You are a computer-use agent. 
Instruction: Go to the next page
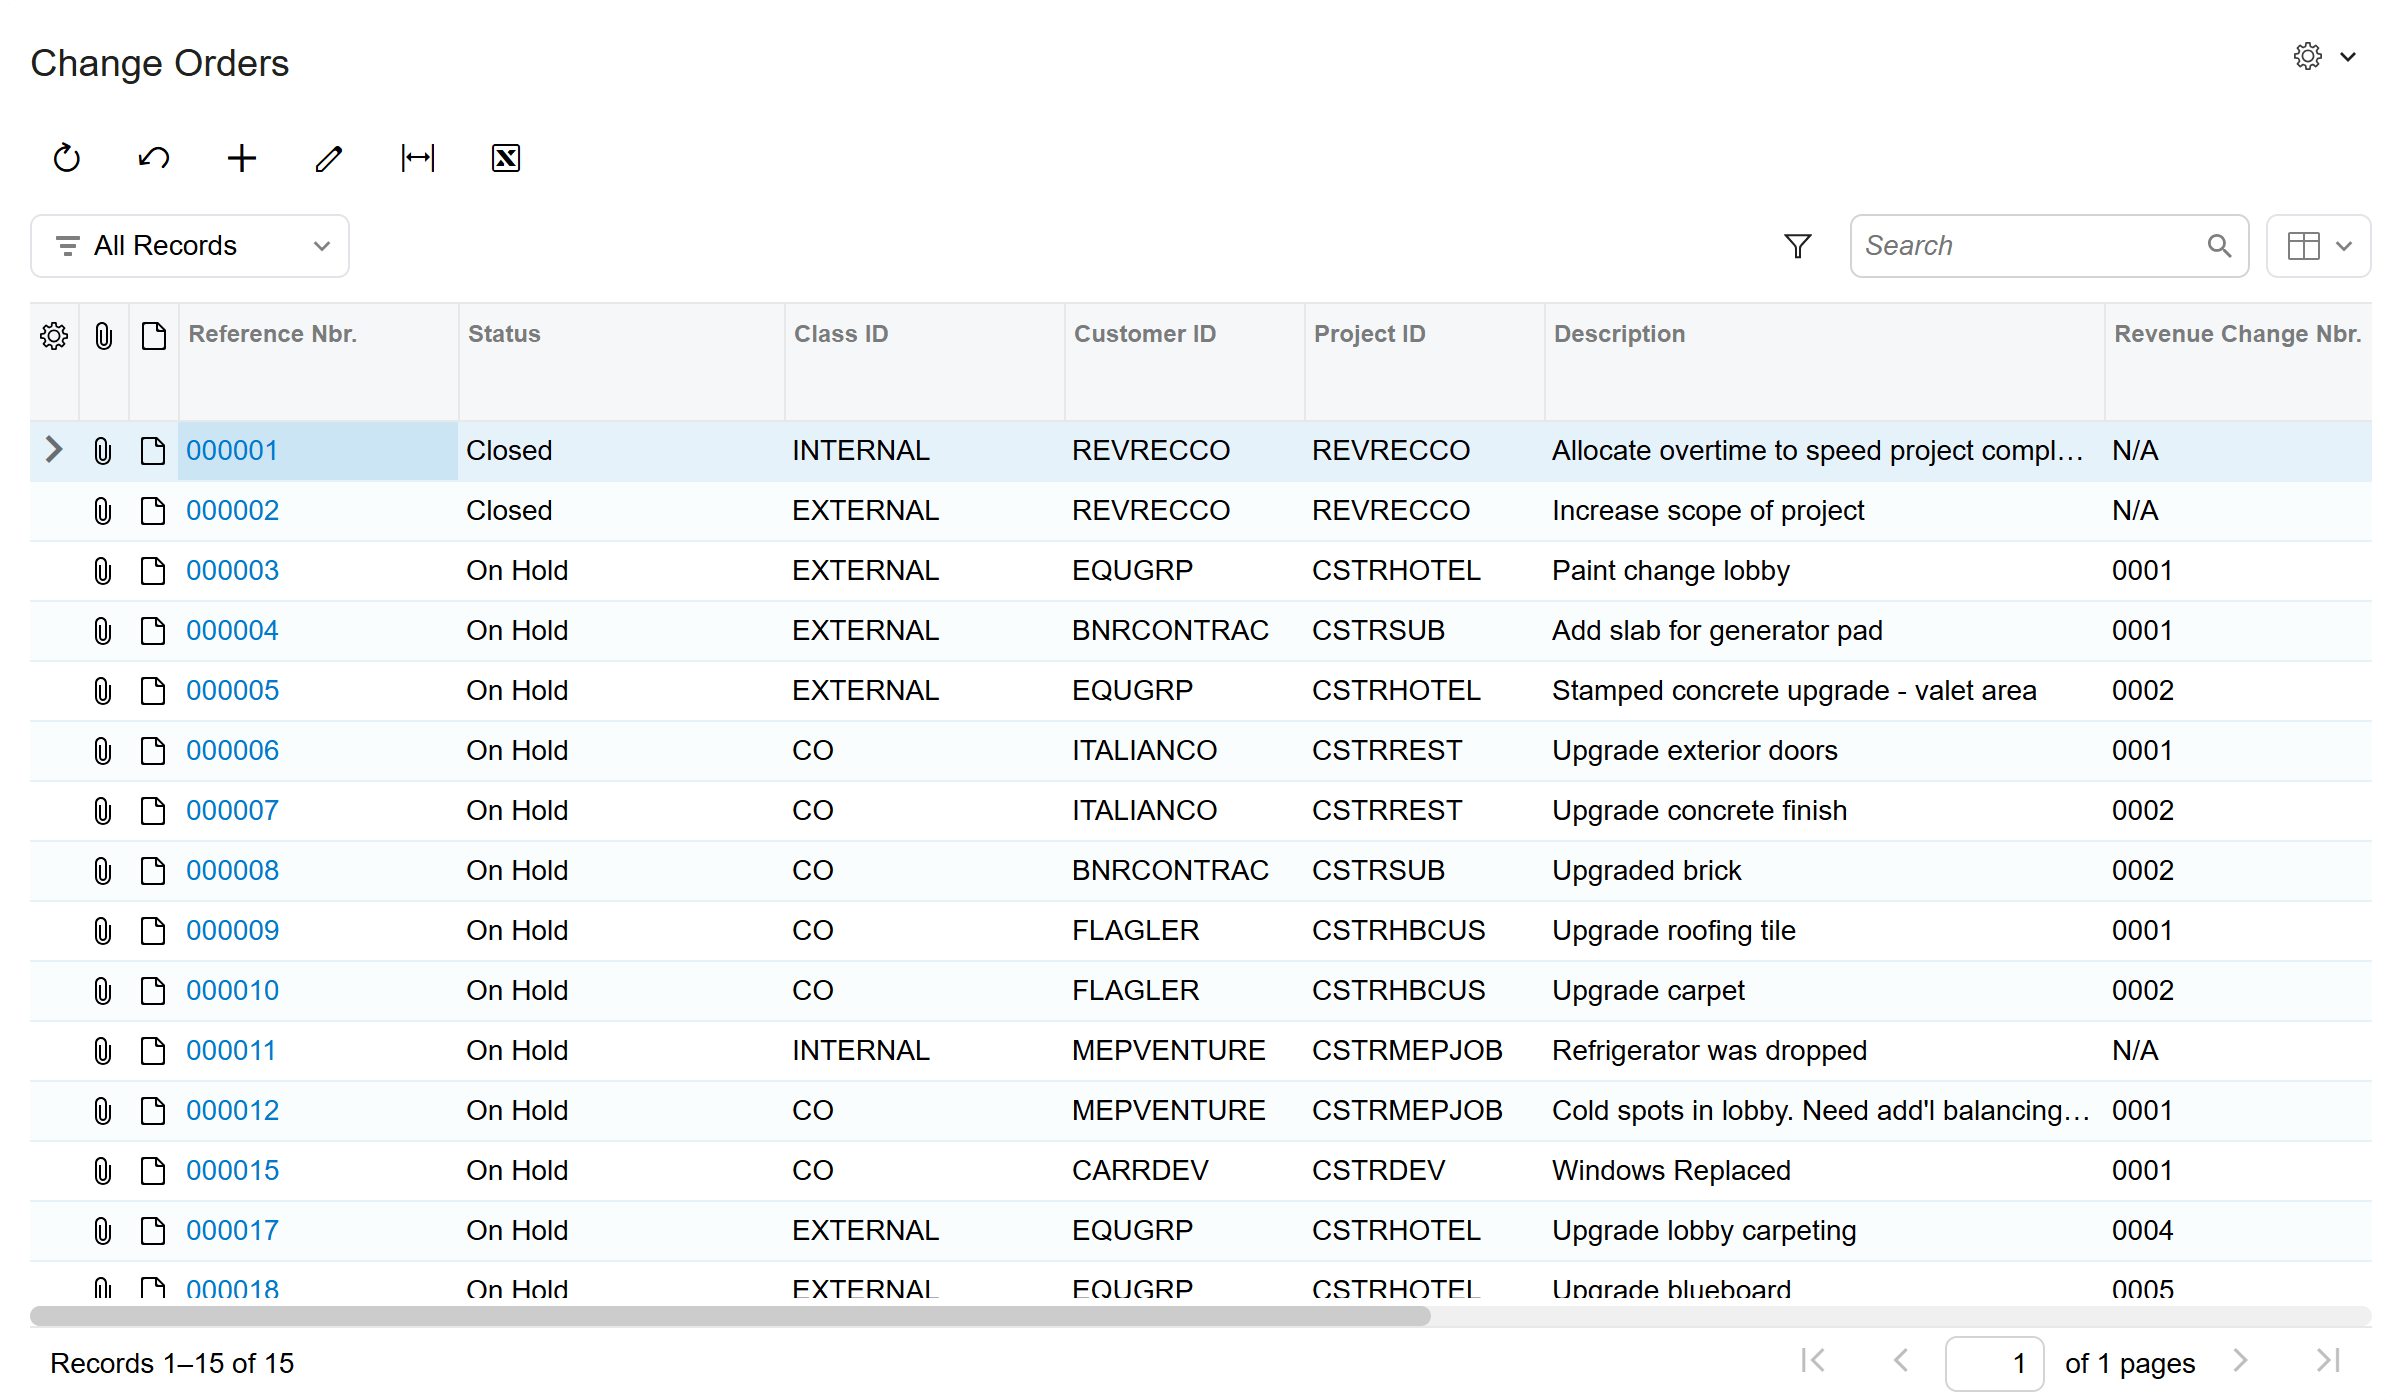(2241, 1361)
